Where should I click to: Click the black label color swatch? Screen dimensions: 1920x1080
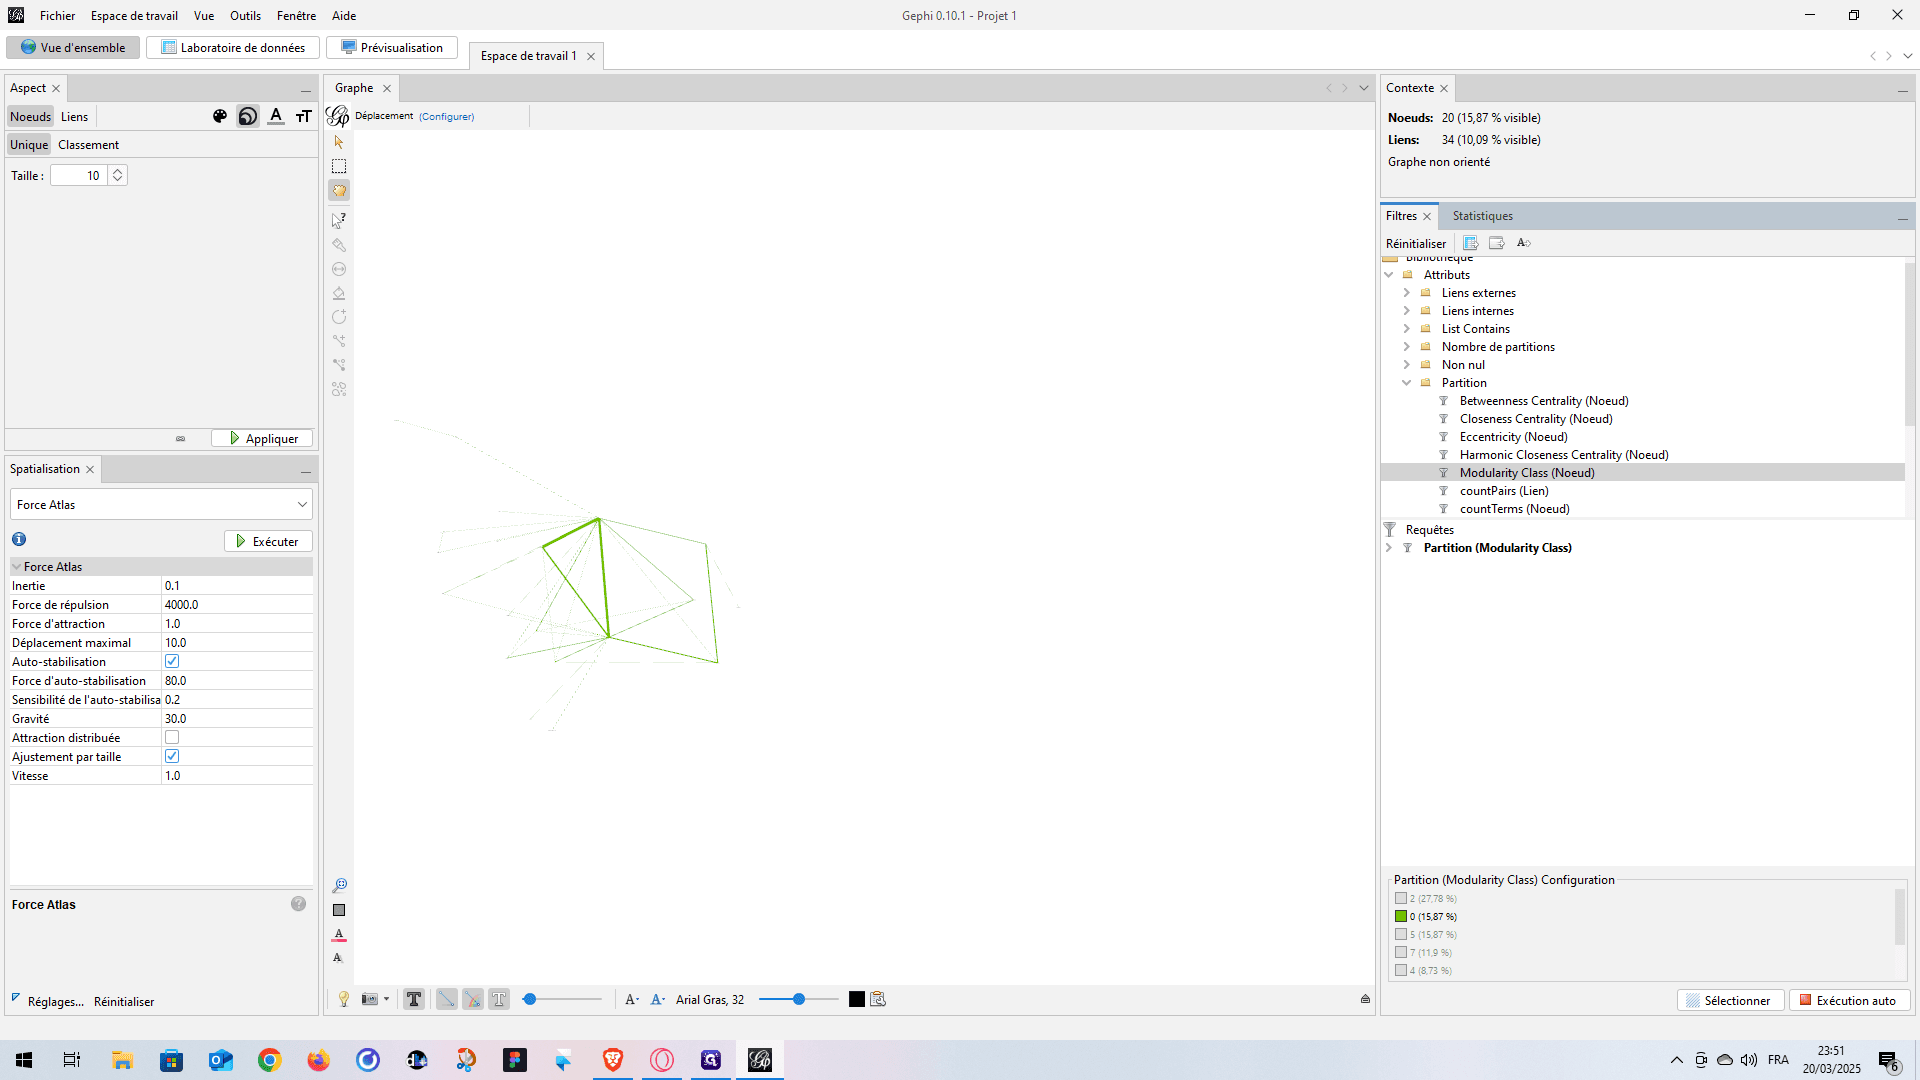(x=857, y=999)
